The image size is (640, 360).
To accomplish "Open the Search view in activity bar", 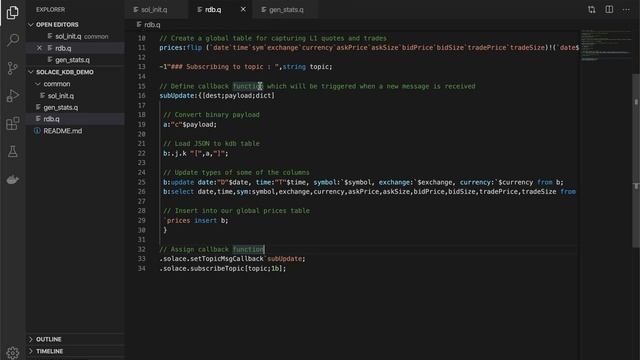I will pyautogui.click(x=13, y=40).
